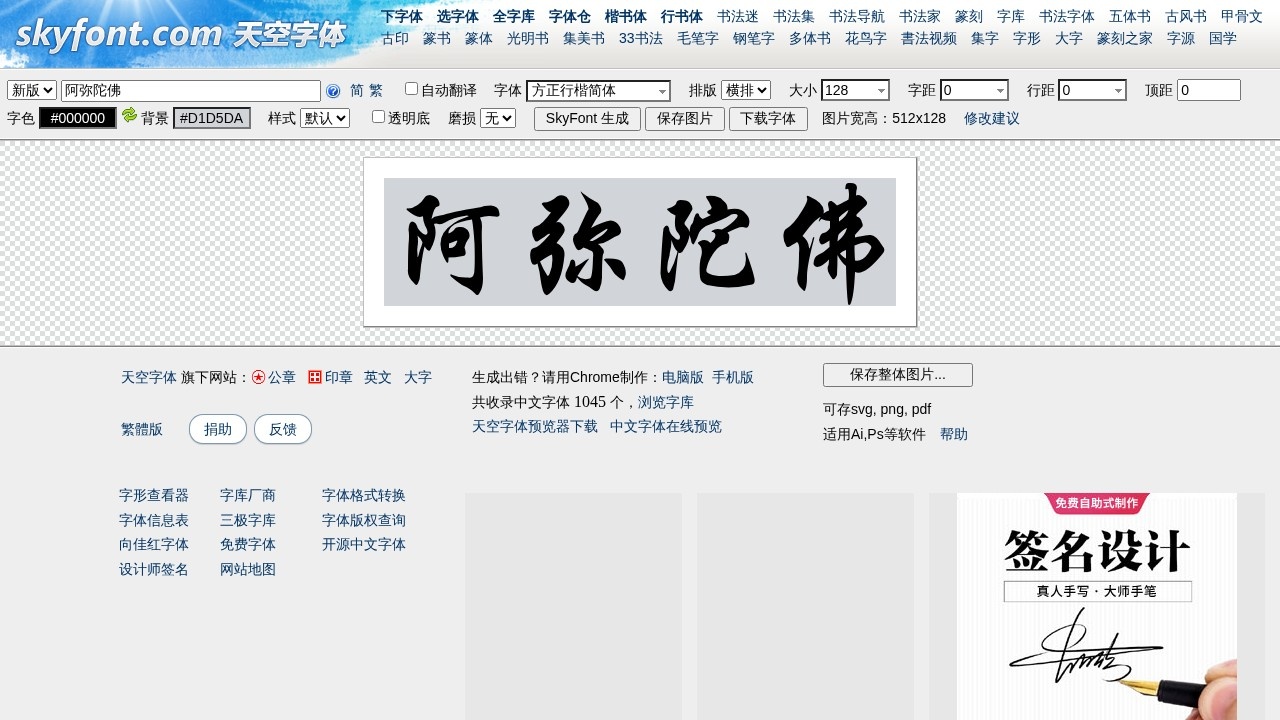Click the 字色 #000000 color swatch
This screenshot has height=720, width=1280.
(x=77, y=117)
